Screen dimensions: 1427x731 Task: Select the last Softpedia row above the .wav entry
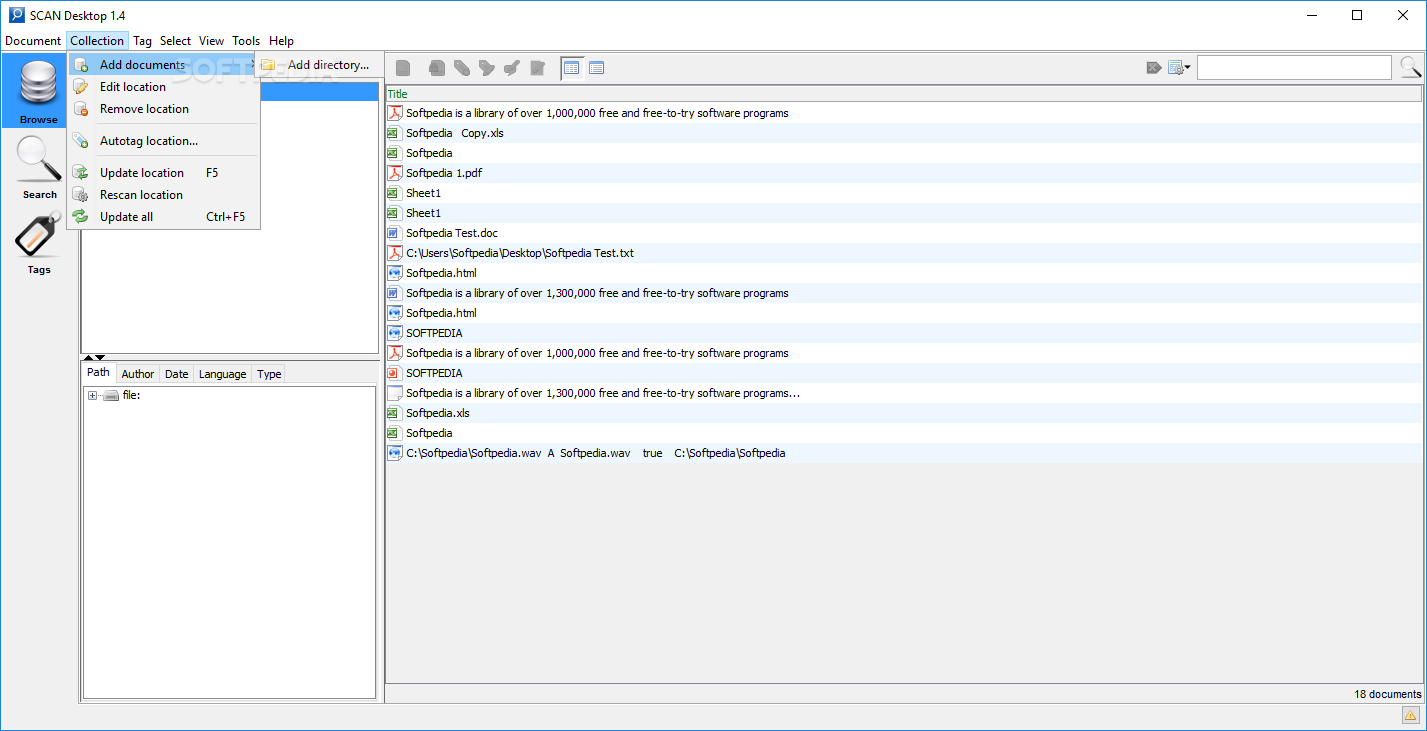(903, 433)
